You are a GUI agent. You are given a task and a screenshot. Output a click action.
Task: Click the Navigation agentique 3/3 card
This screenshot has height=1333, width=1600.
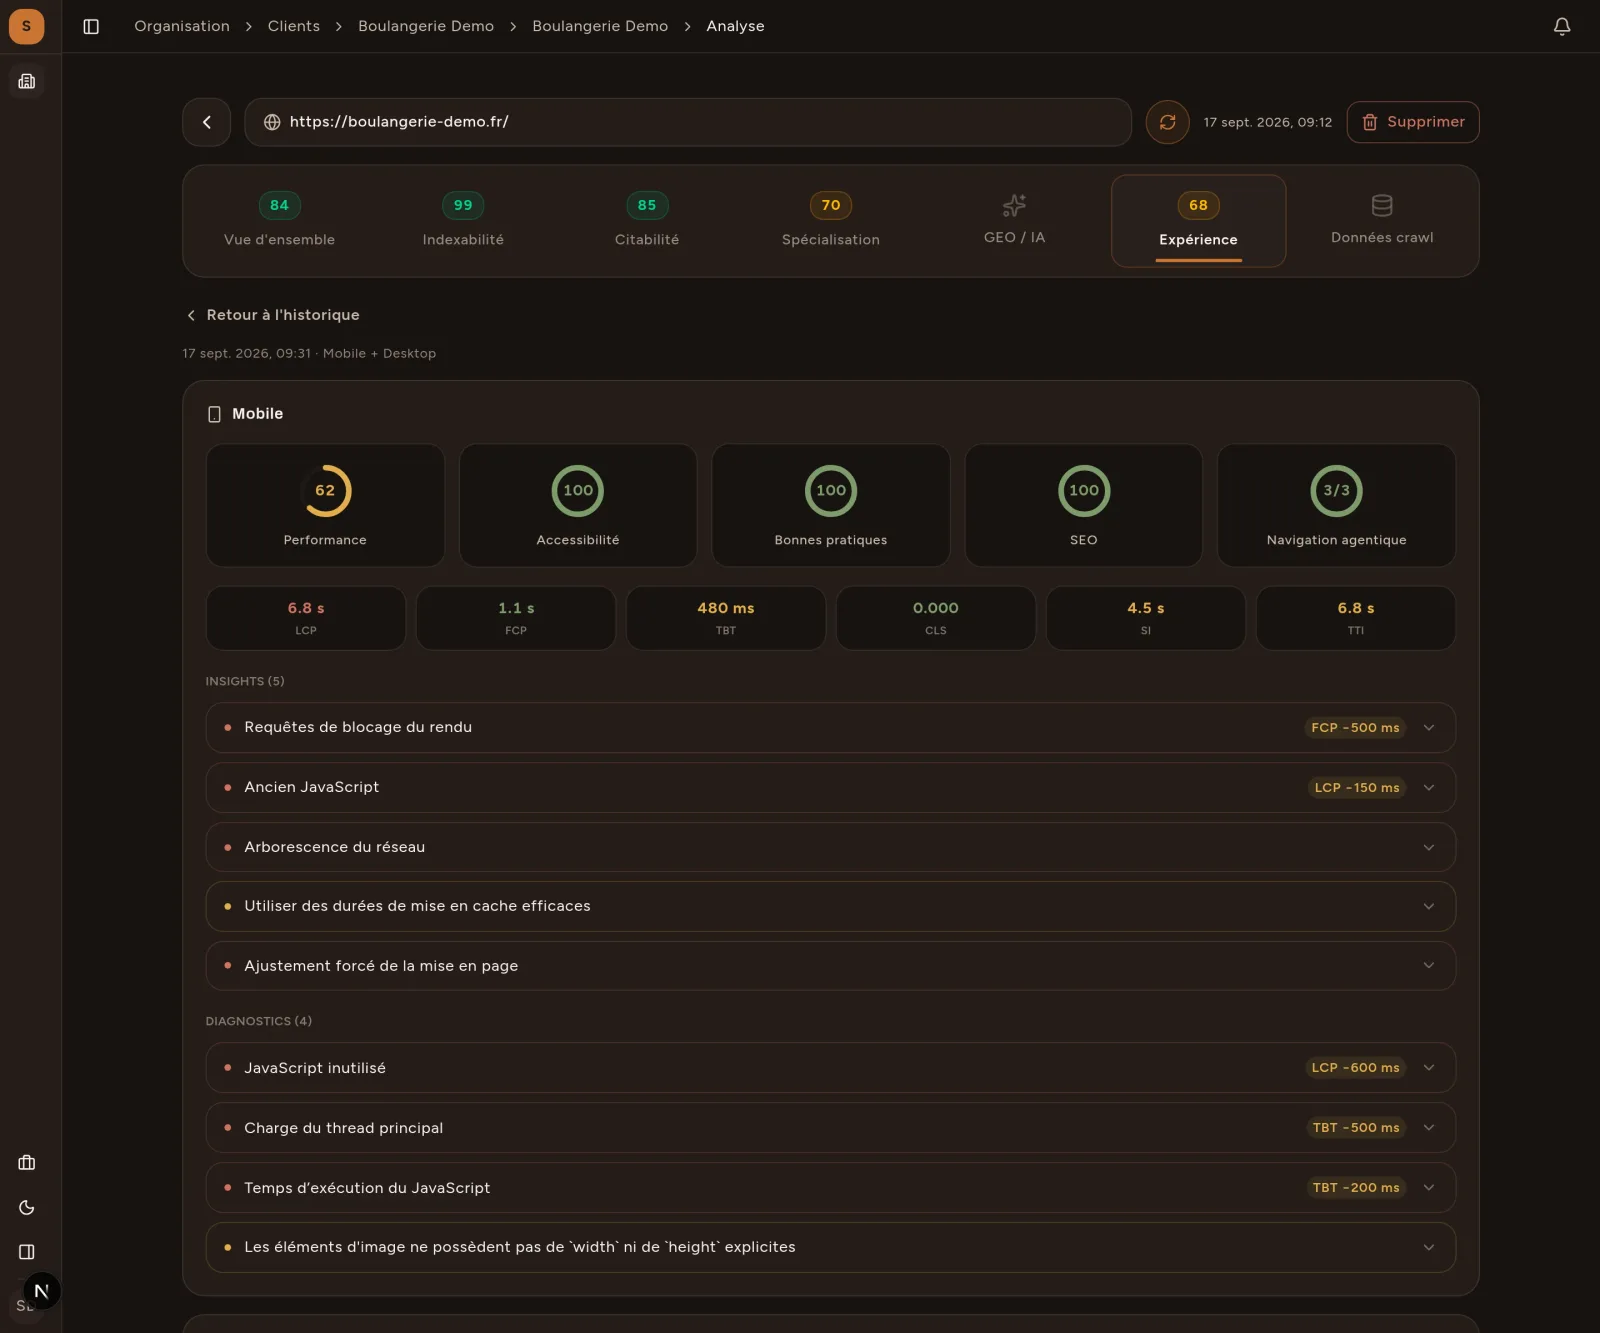[1336, 505]
